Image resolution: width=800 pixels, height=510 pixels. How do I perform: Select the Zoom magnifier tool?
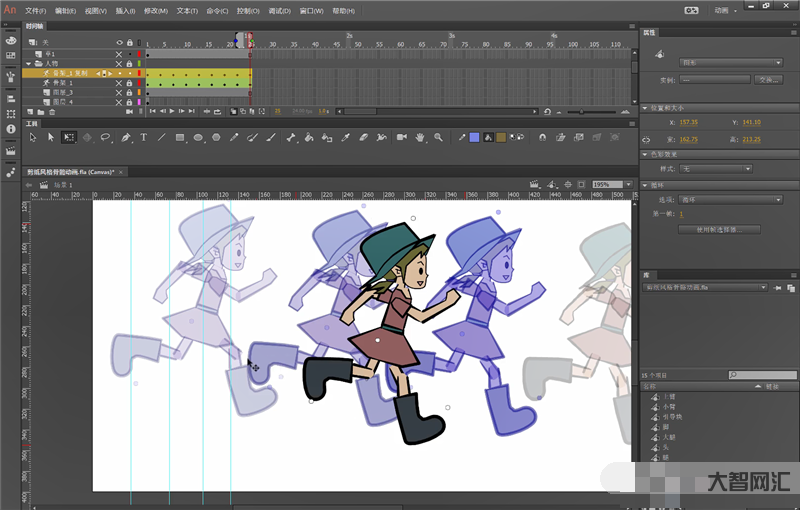click(x=438, y=137)
